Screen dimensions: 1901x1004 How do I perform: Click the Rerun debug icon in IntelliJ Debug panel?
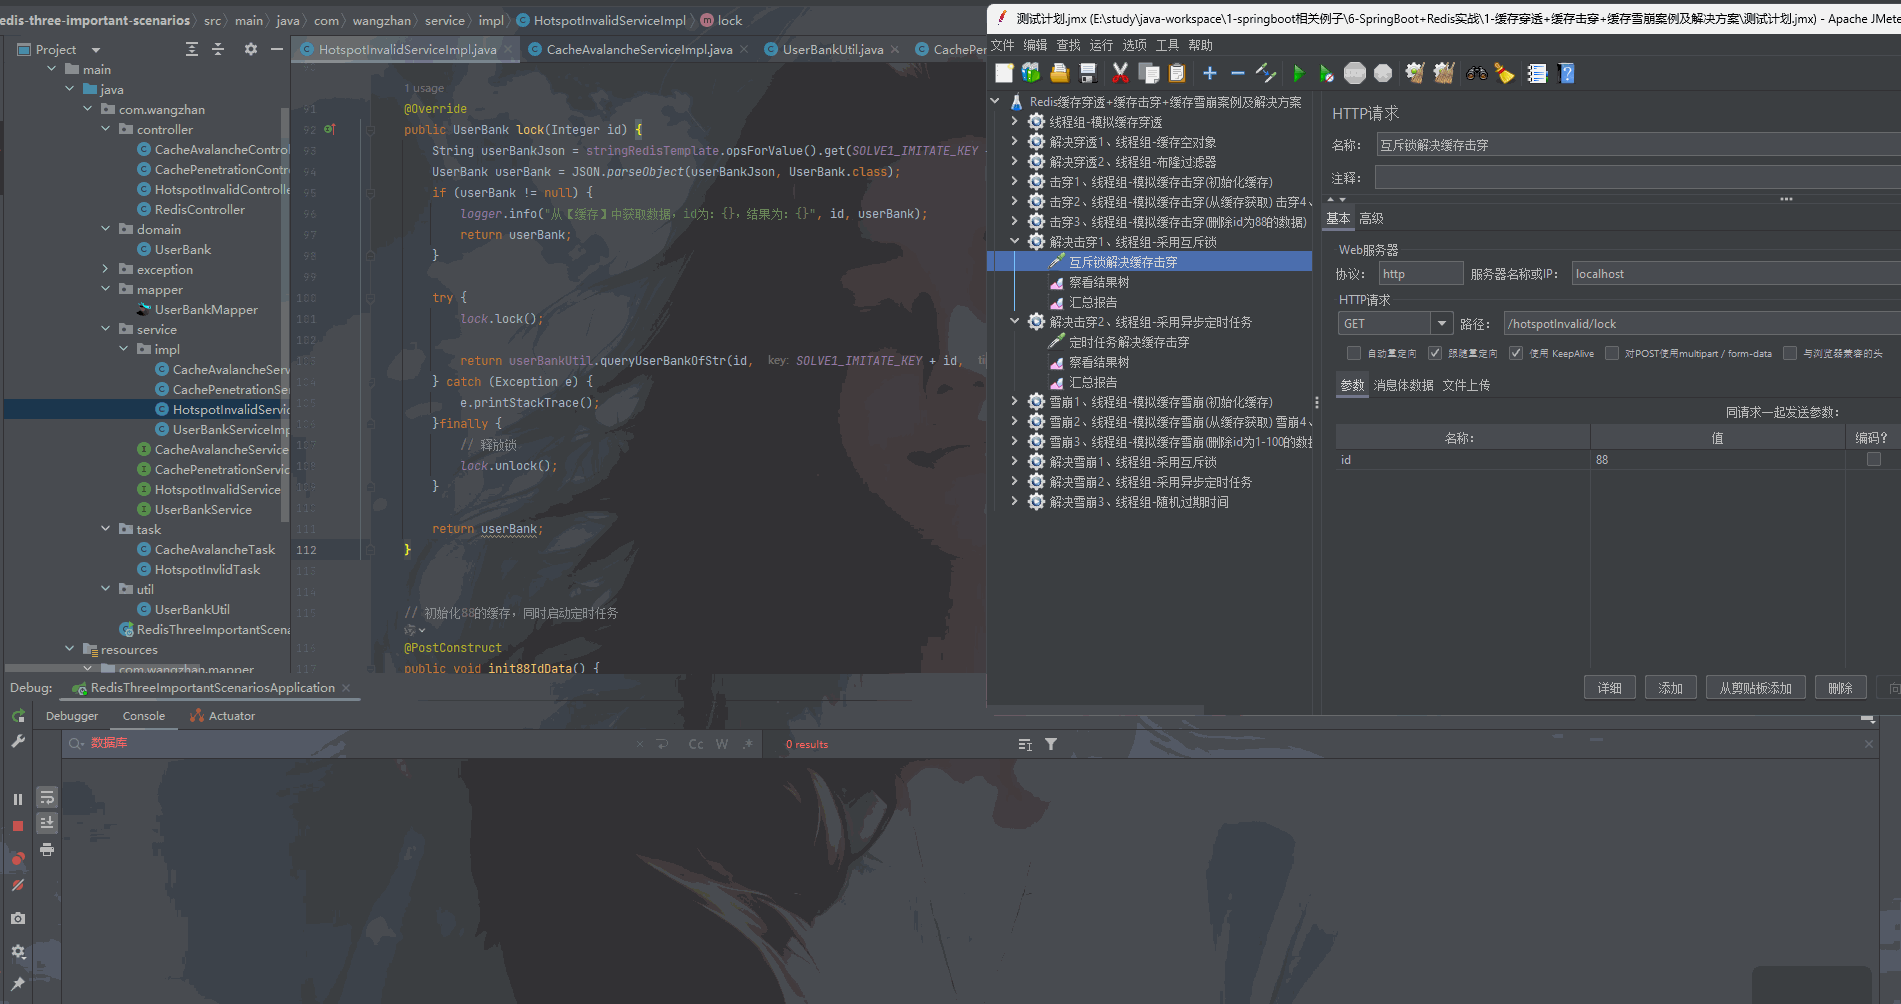click(x=17, y=717)
